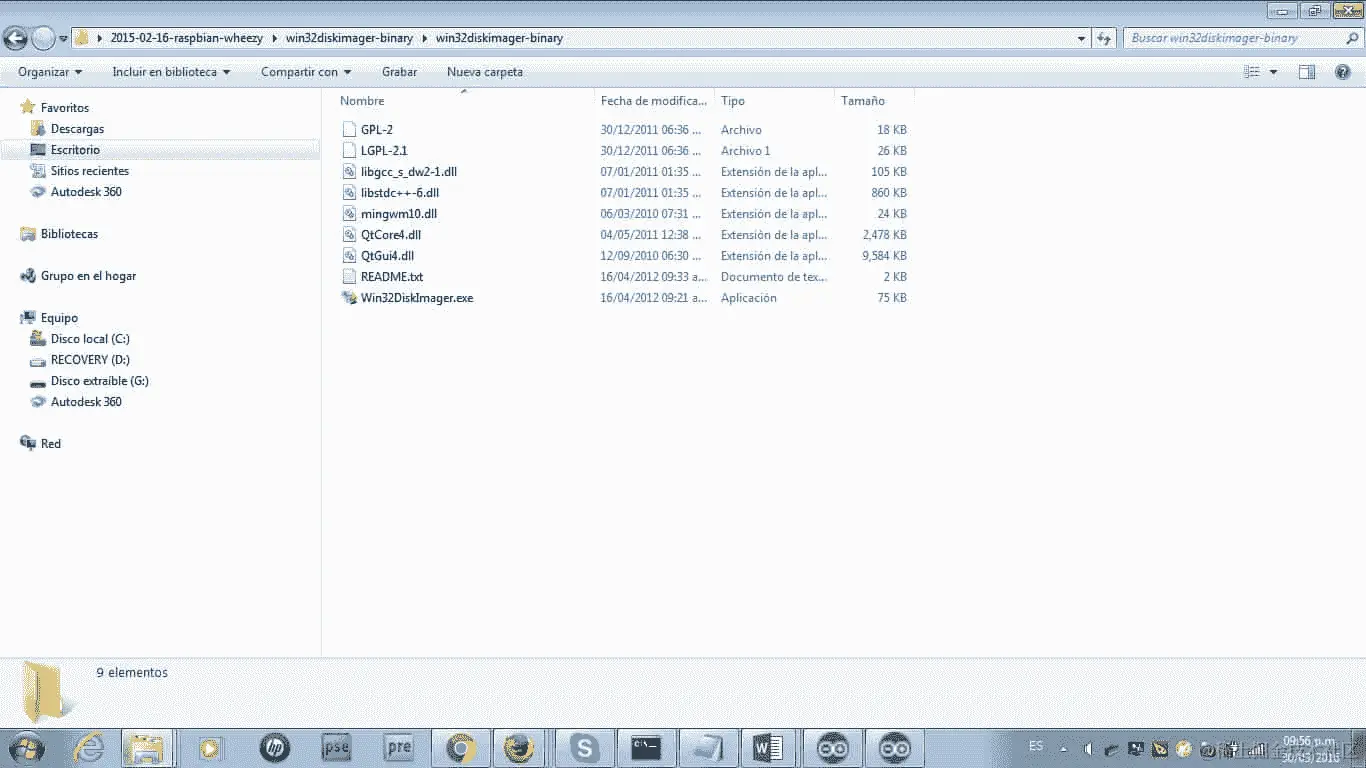
Task: Open the Organizar dropdown menu
Action: (49, 71)
